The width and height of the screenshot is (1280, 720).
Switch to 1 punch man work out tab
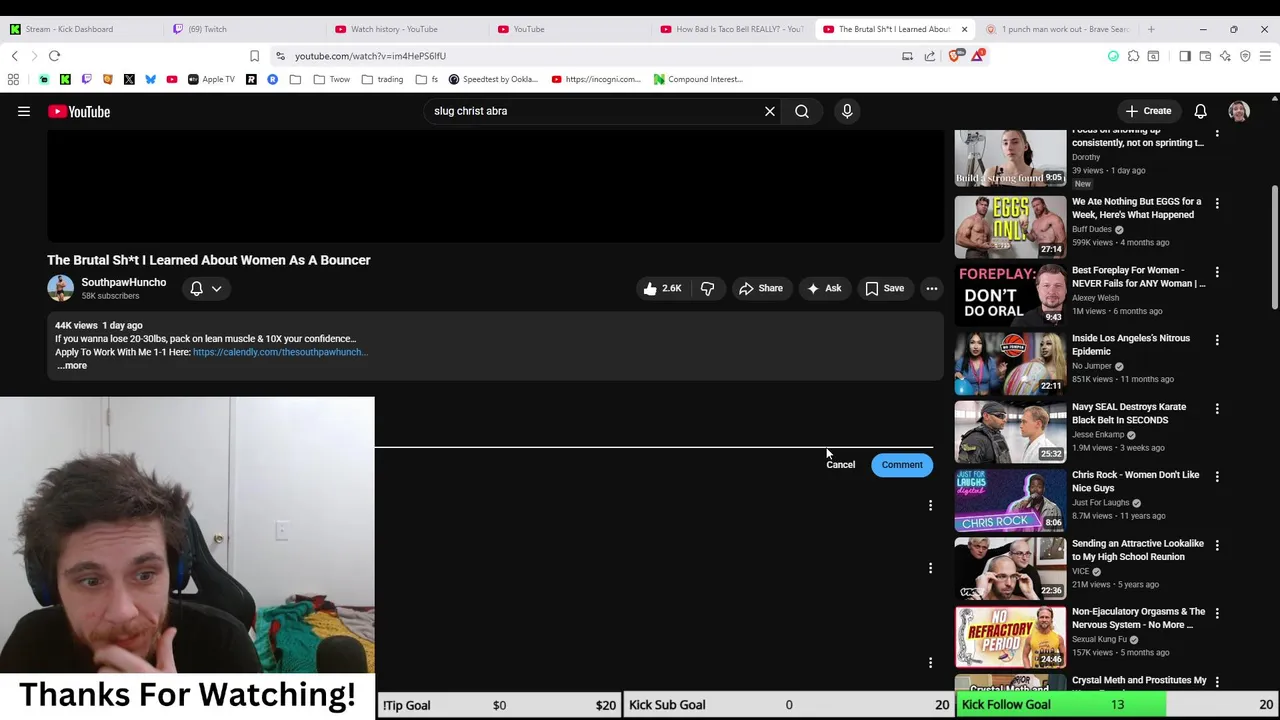pos(1057,29)
